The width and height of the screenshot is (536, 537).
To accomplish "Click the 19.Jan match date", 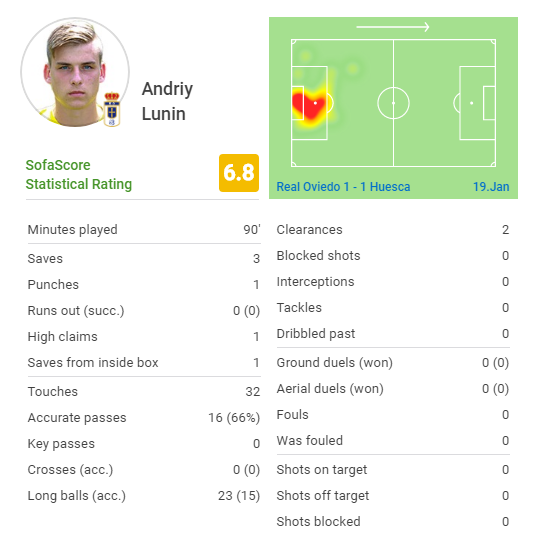I will tap(491, 187).
